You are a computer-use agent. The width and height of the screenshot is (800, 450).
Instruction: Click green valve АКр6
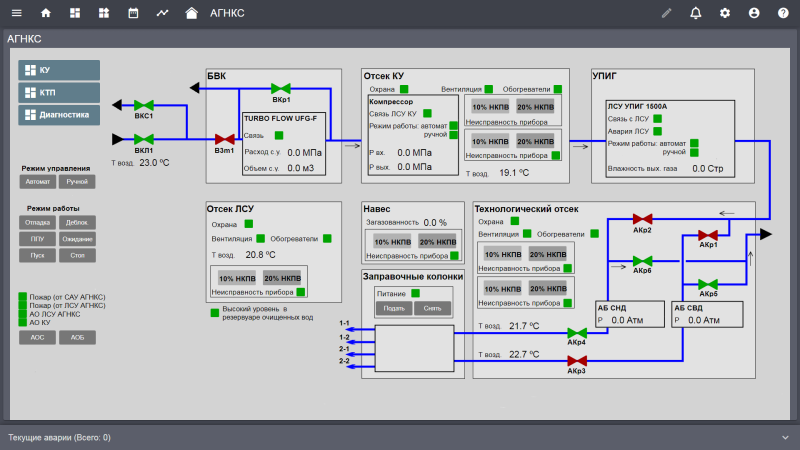(642, 261)
